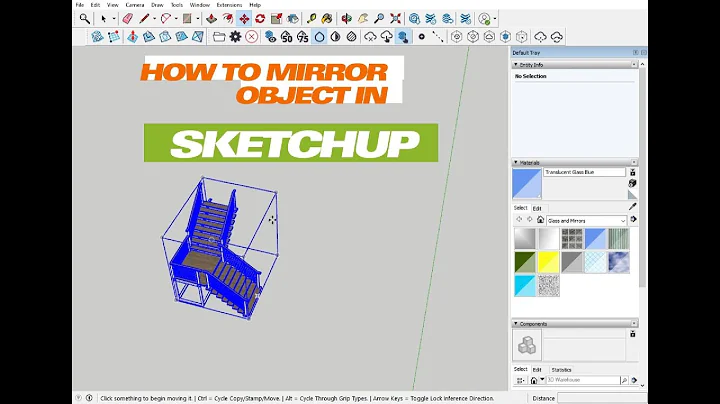Select the Tape Measure tool
720x404 pixels.
tap(311, 18)
